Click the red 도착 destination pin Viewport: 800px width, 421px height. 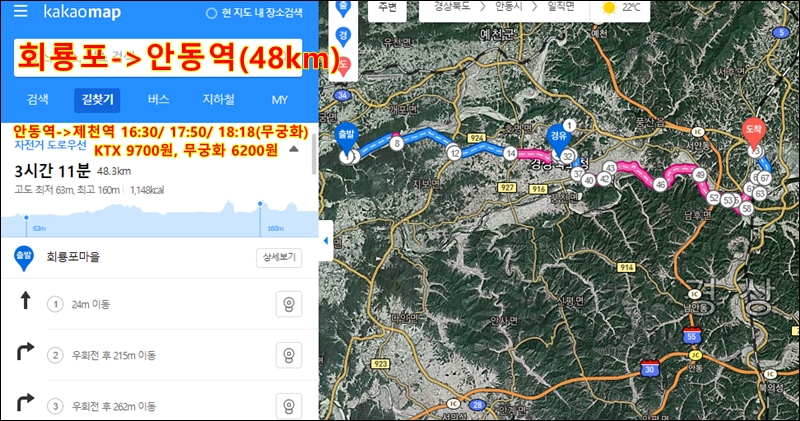(754, 135)
